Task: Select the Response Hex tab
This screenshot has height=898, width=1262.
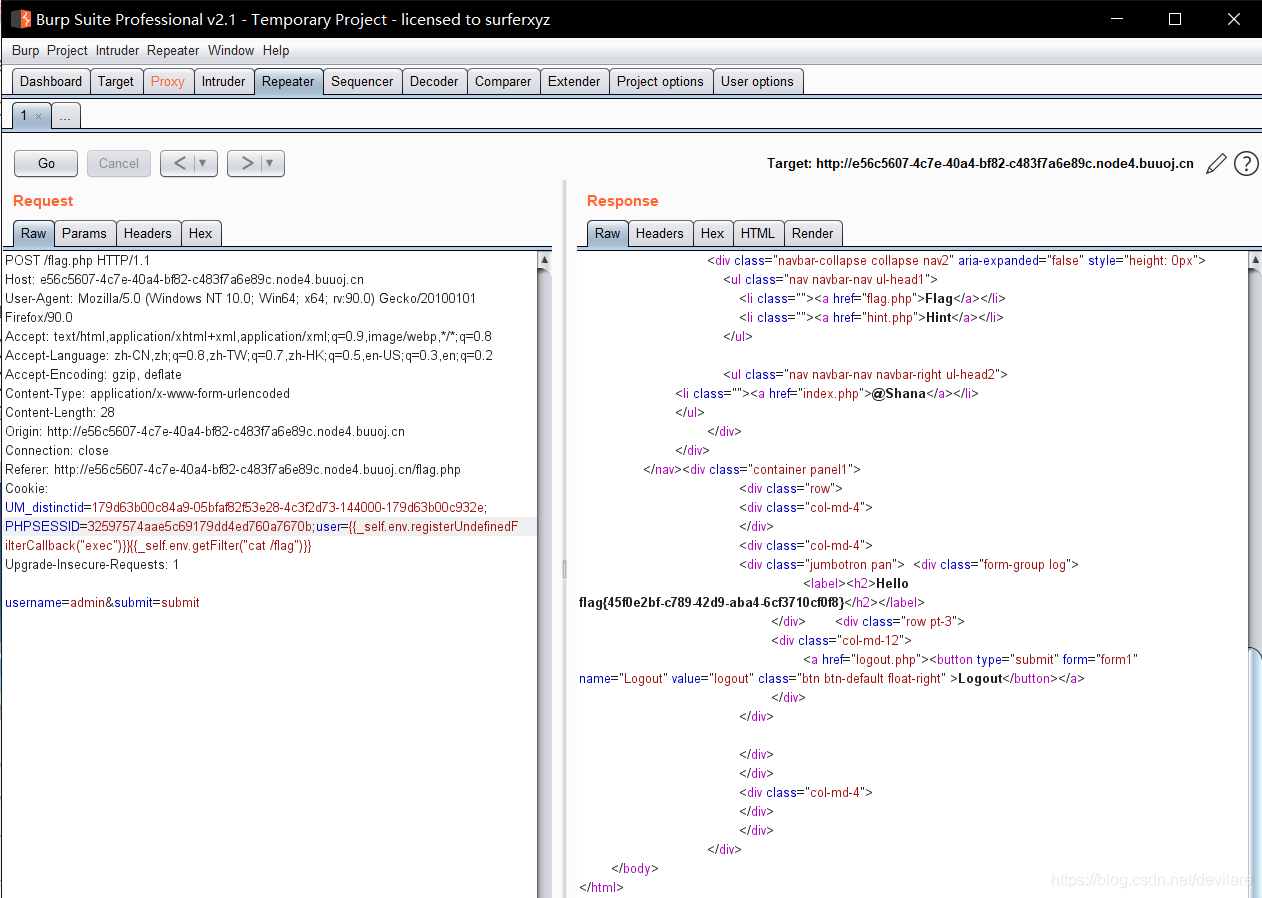Action: (x=713, y=233)
